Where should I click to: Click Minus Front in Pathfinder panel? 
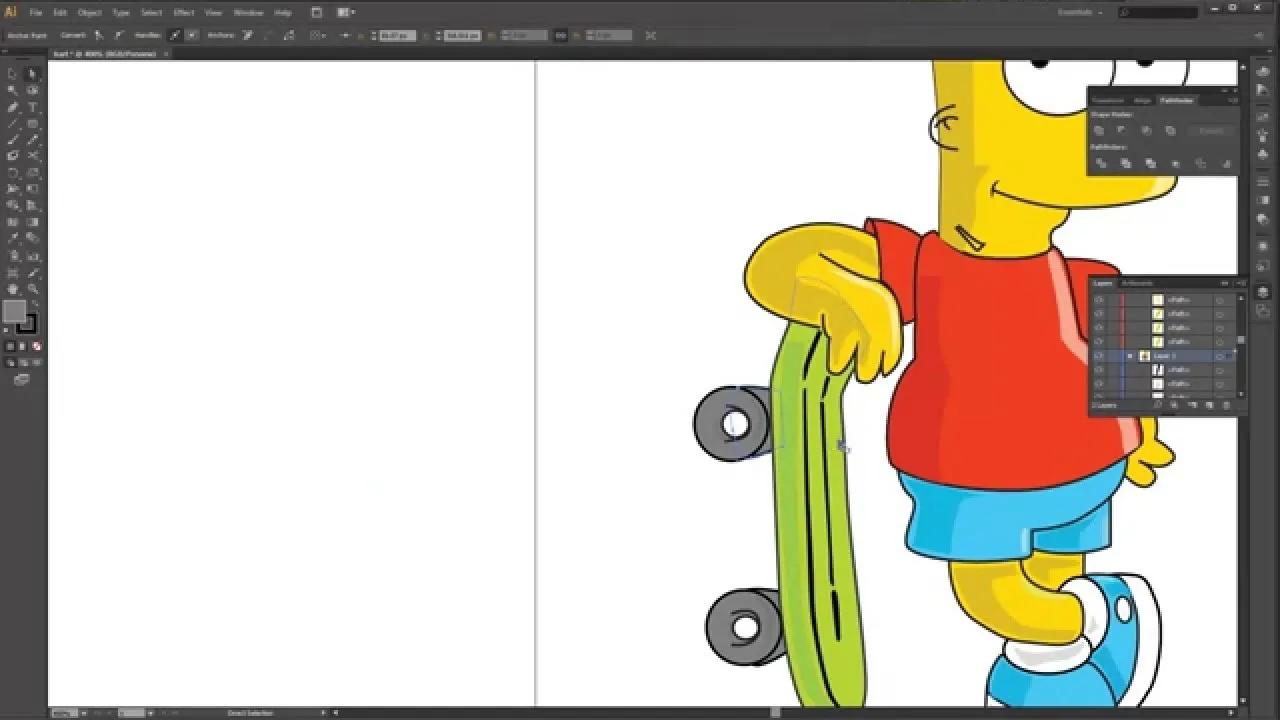tap(1121, 130)
